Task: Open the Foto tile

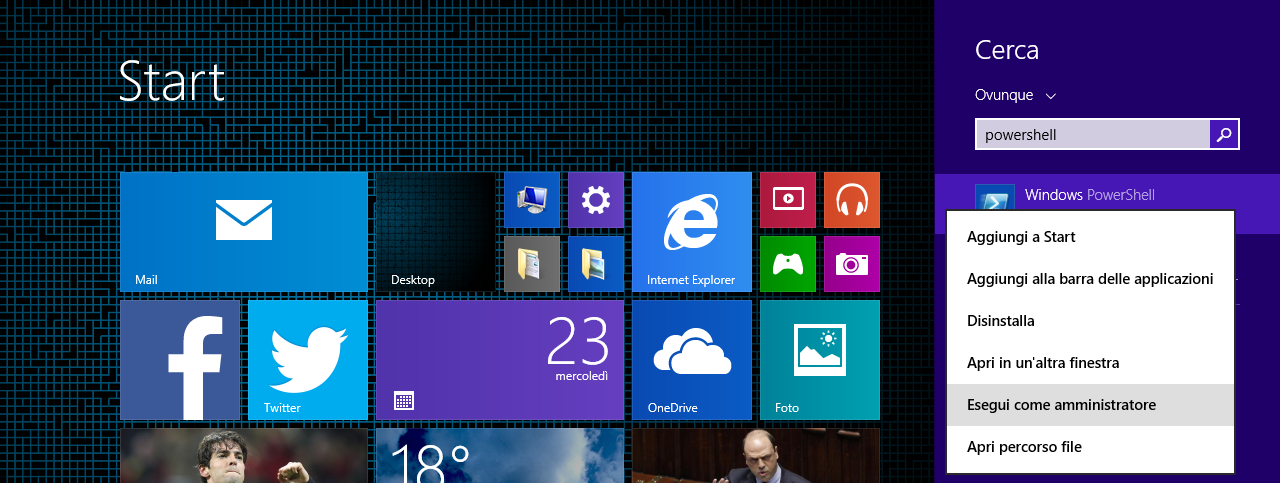Action: tap(820, 360)
